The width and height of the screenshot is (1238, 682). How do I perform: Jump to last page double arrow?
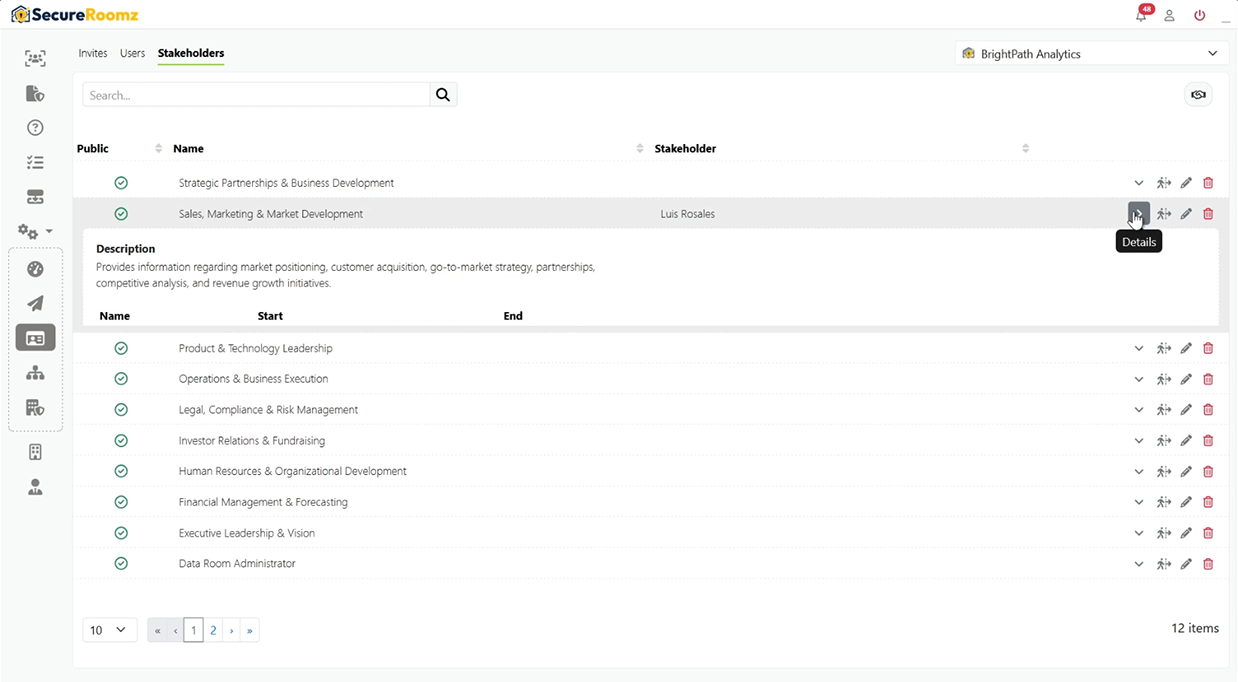pyautogui.click(x=250, y=630)
